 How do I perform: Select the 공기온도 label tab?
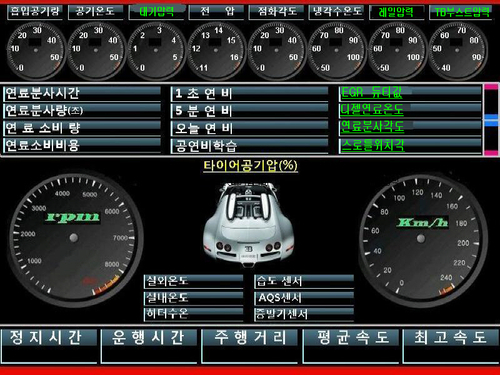pos(95,12)
